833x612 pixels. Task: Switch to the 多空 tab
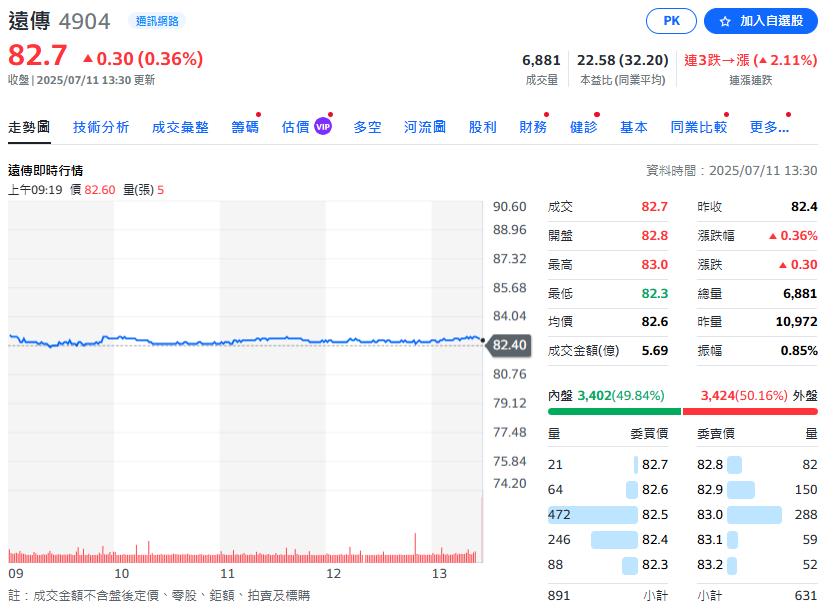click(368, 127)
